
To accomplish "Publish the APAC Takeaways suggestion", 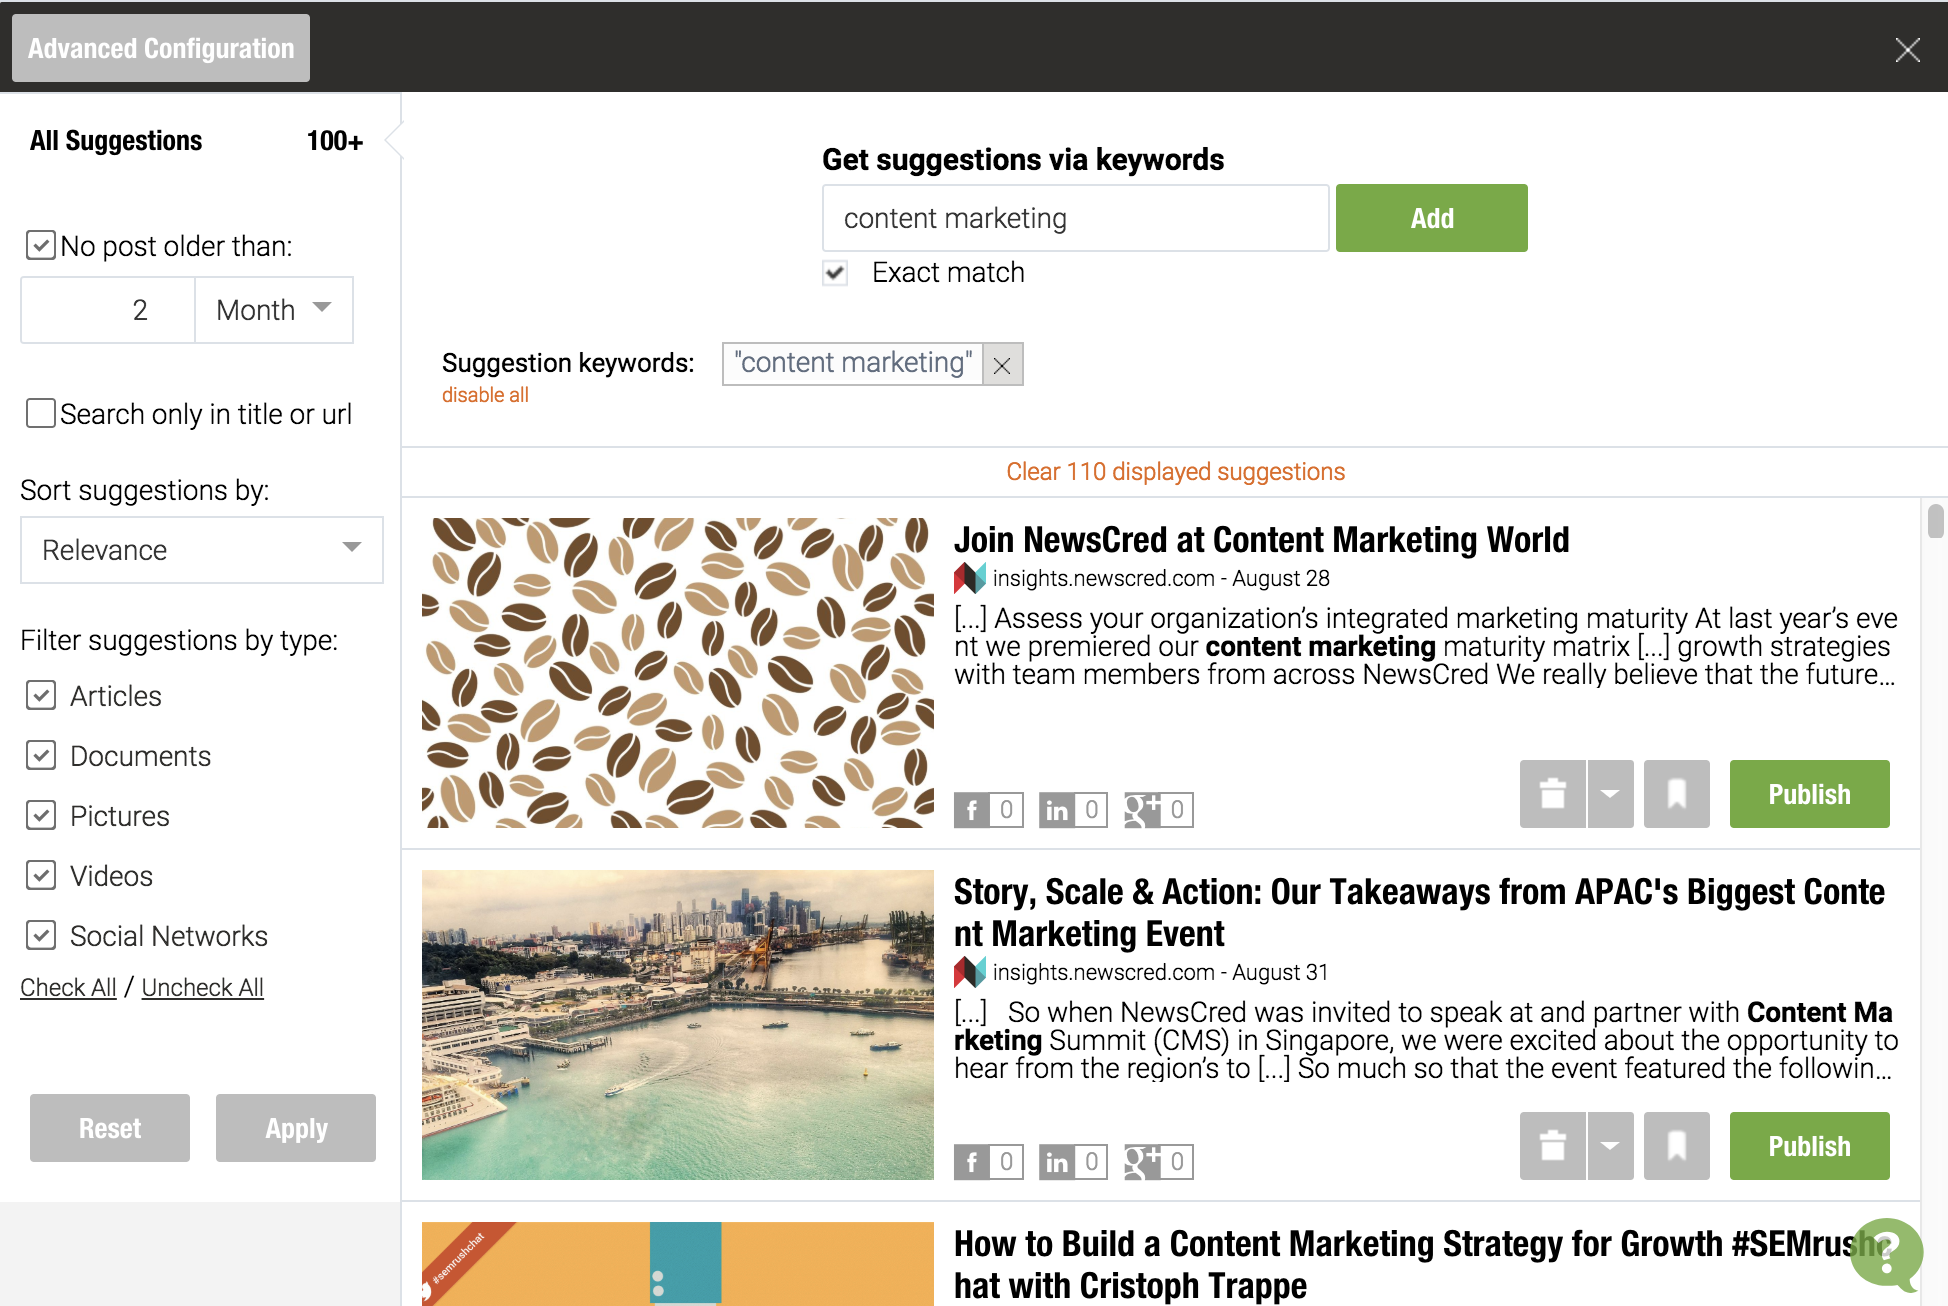I will (1809, 1146).
